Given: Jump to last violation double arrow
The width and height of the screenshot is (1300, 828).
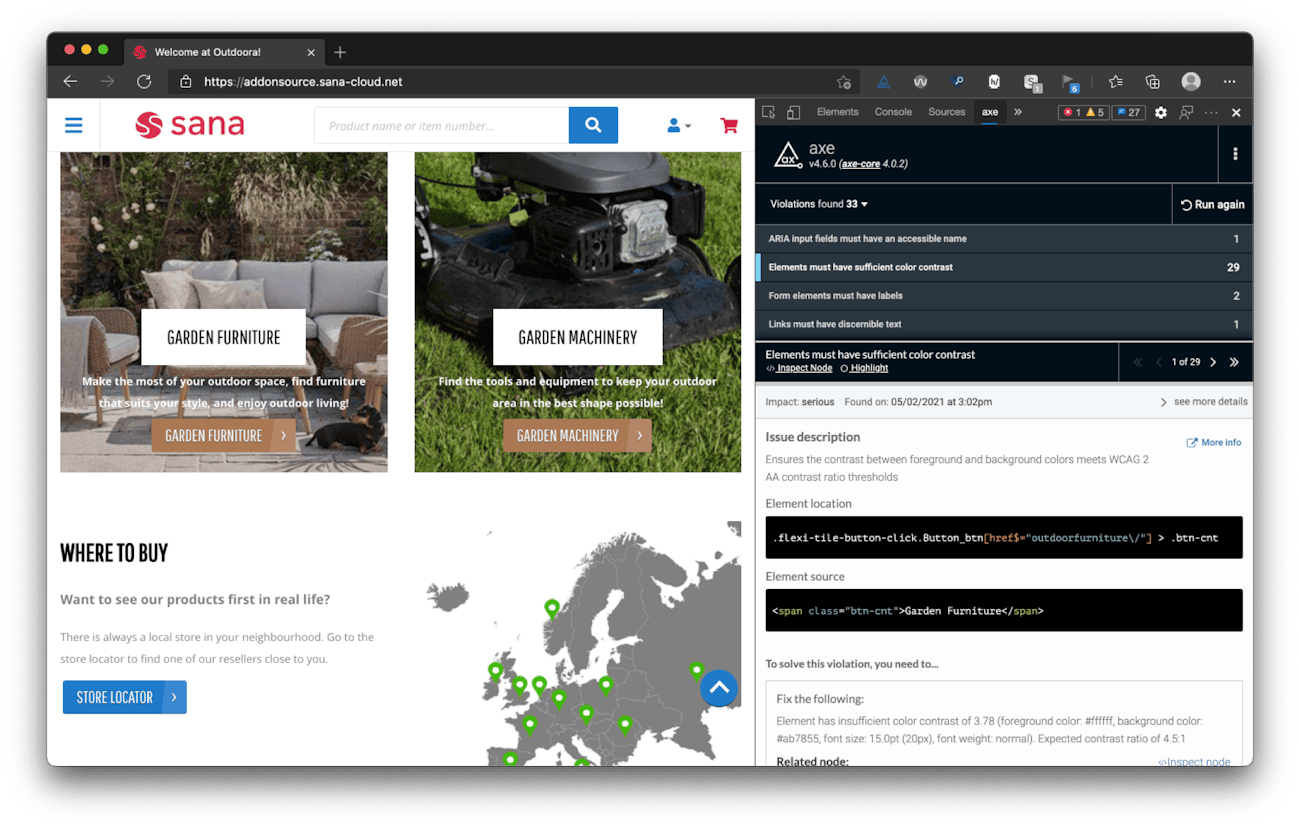Looking at the screenshot, I should point(1234,362).
